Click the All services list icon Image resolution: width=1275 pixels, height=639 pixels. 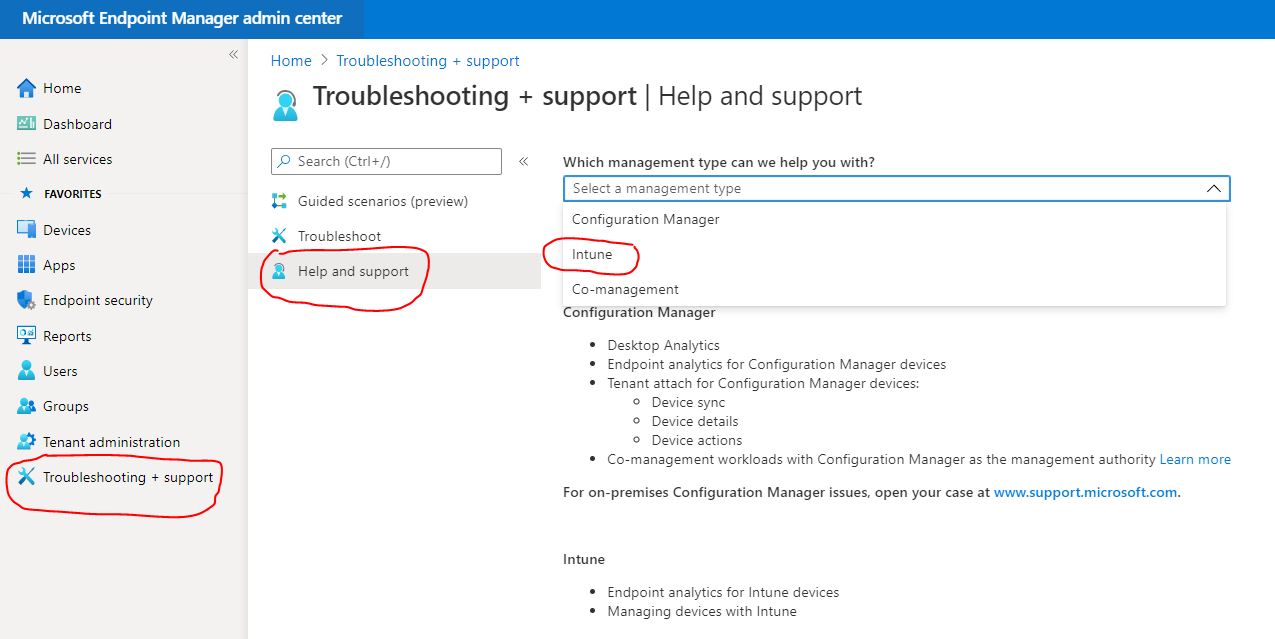click(x=27, y=159)
